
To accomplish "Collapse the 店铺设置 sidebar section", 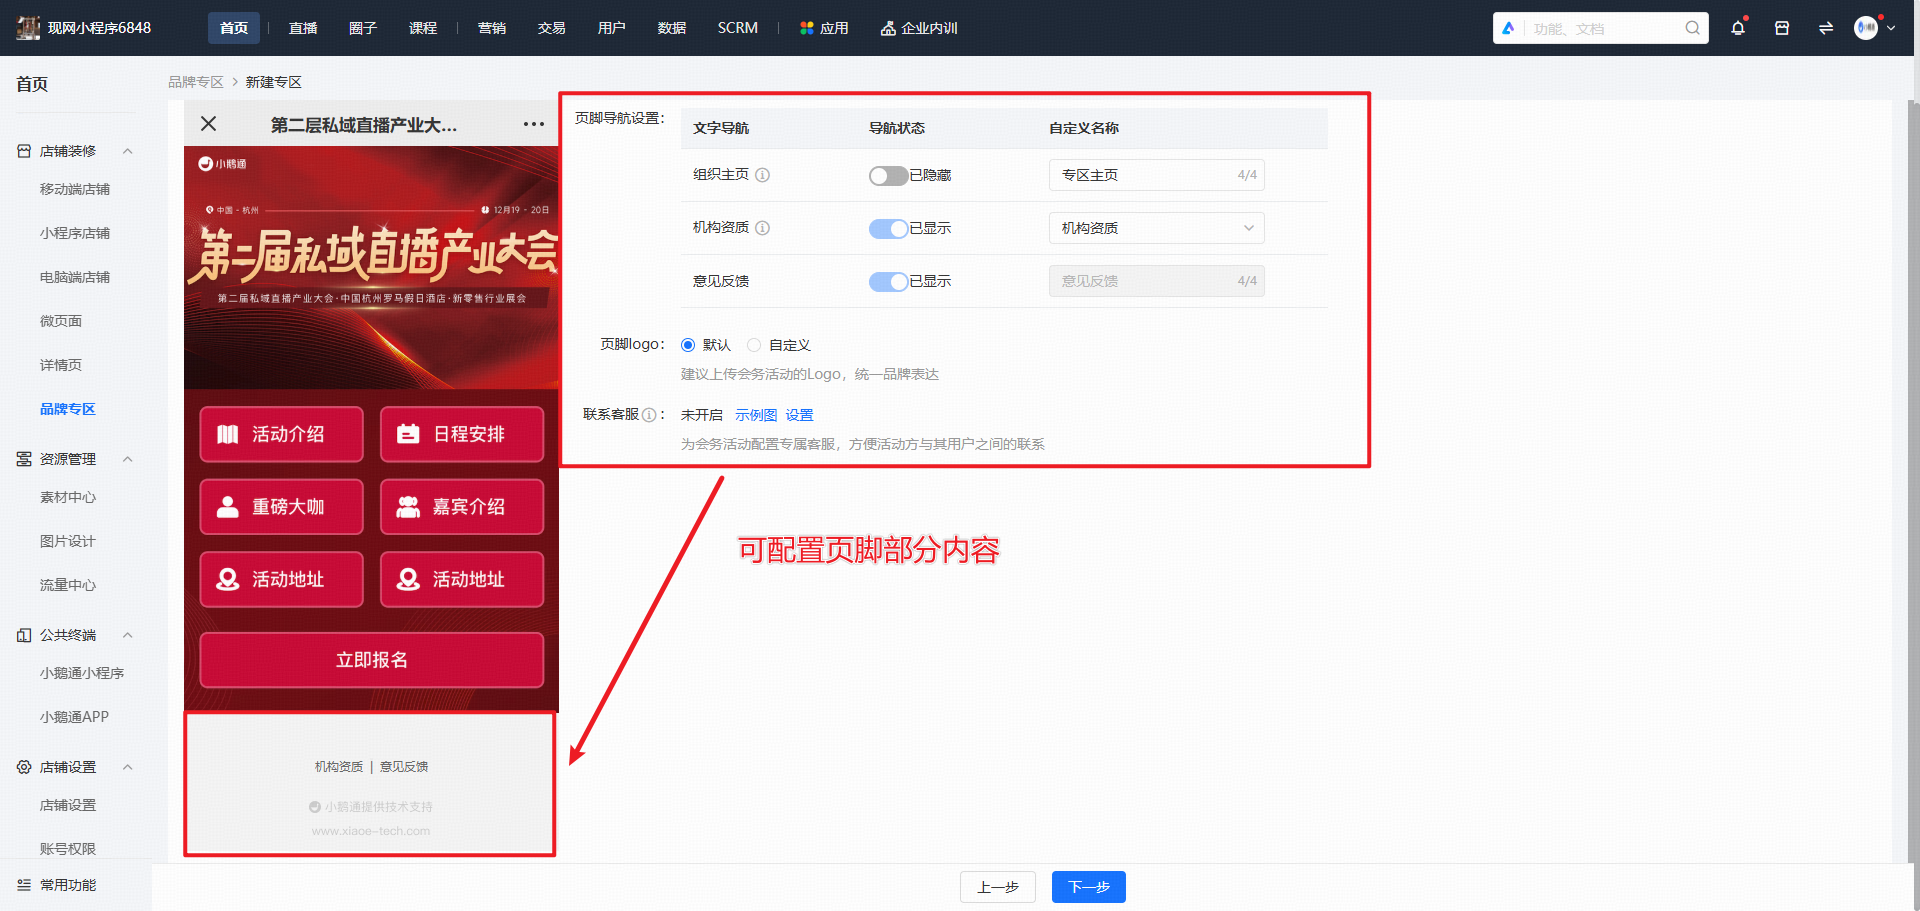I will (x=128, y=767).
